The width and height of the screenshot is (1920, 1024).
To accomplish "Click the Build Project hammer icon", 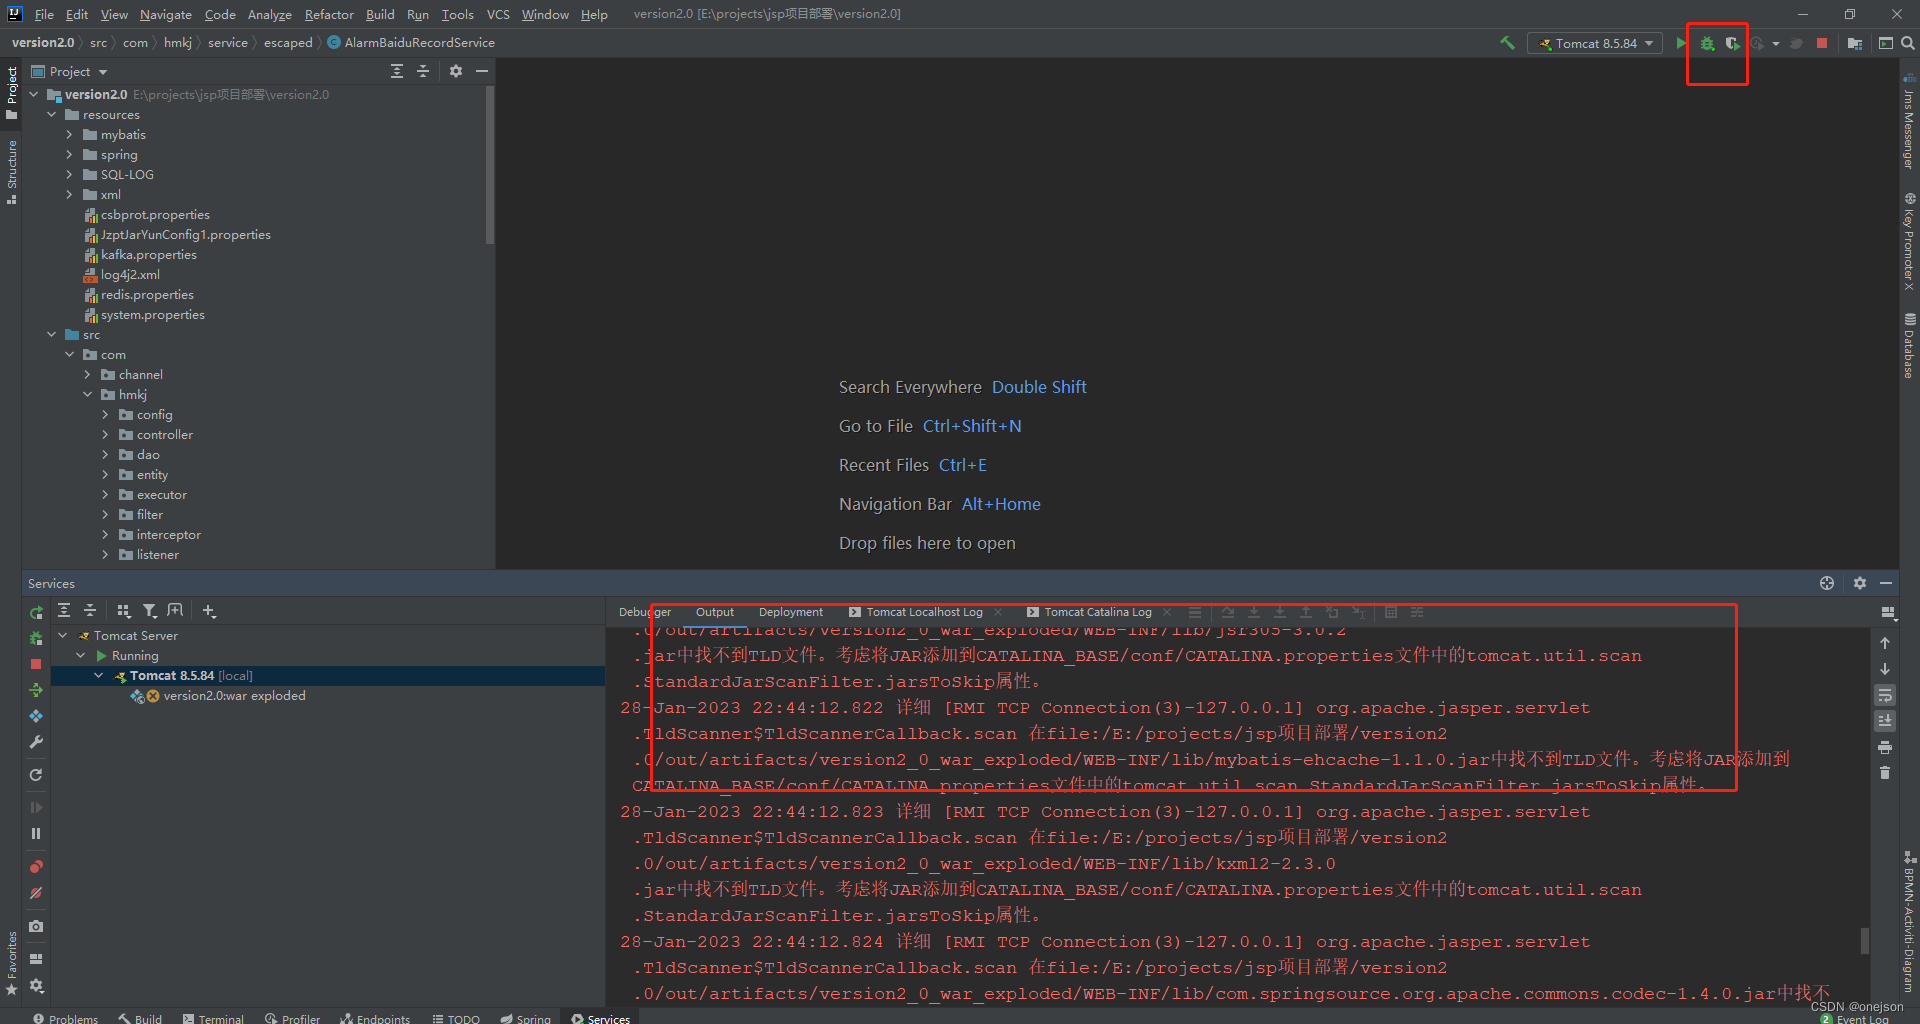I will pos(1507,43).
